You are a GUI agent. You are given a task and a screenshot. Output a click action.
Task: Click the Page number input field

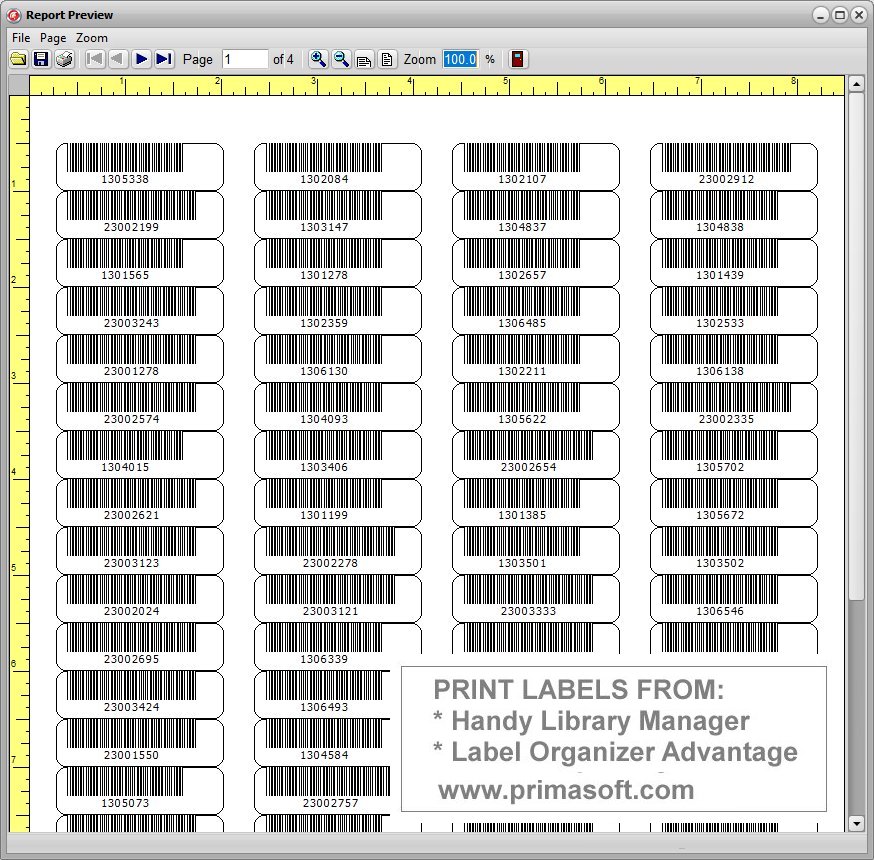coord(245,59)
